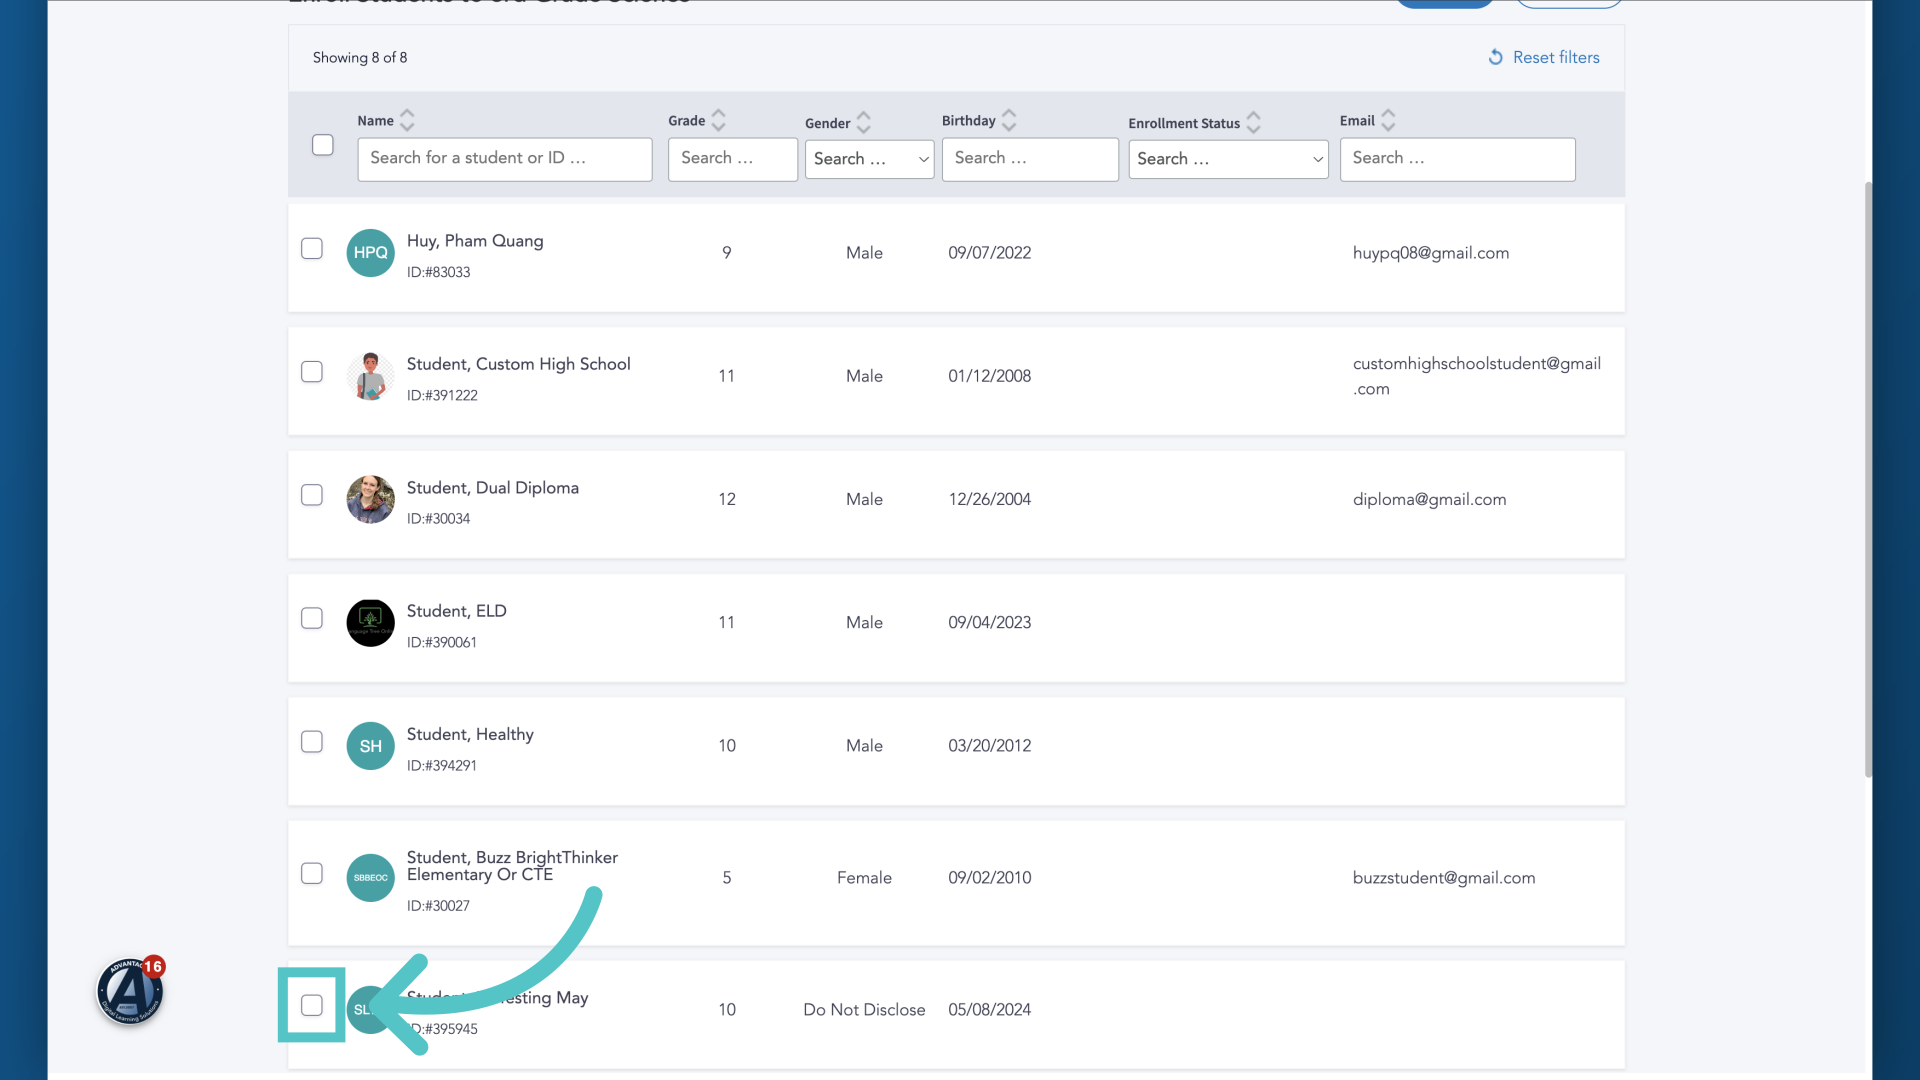Sort by Enrollment Status column arrows
The image size is (1920, 1080).
tap(1253, 123)
